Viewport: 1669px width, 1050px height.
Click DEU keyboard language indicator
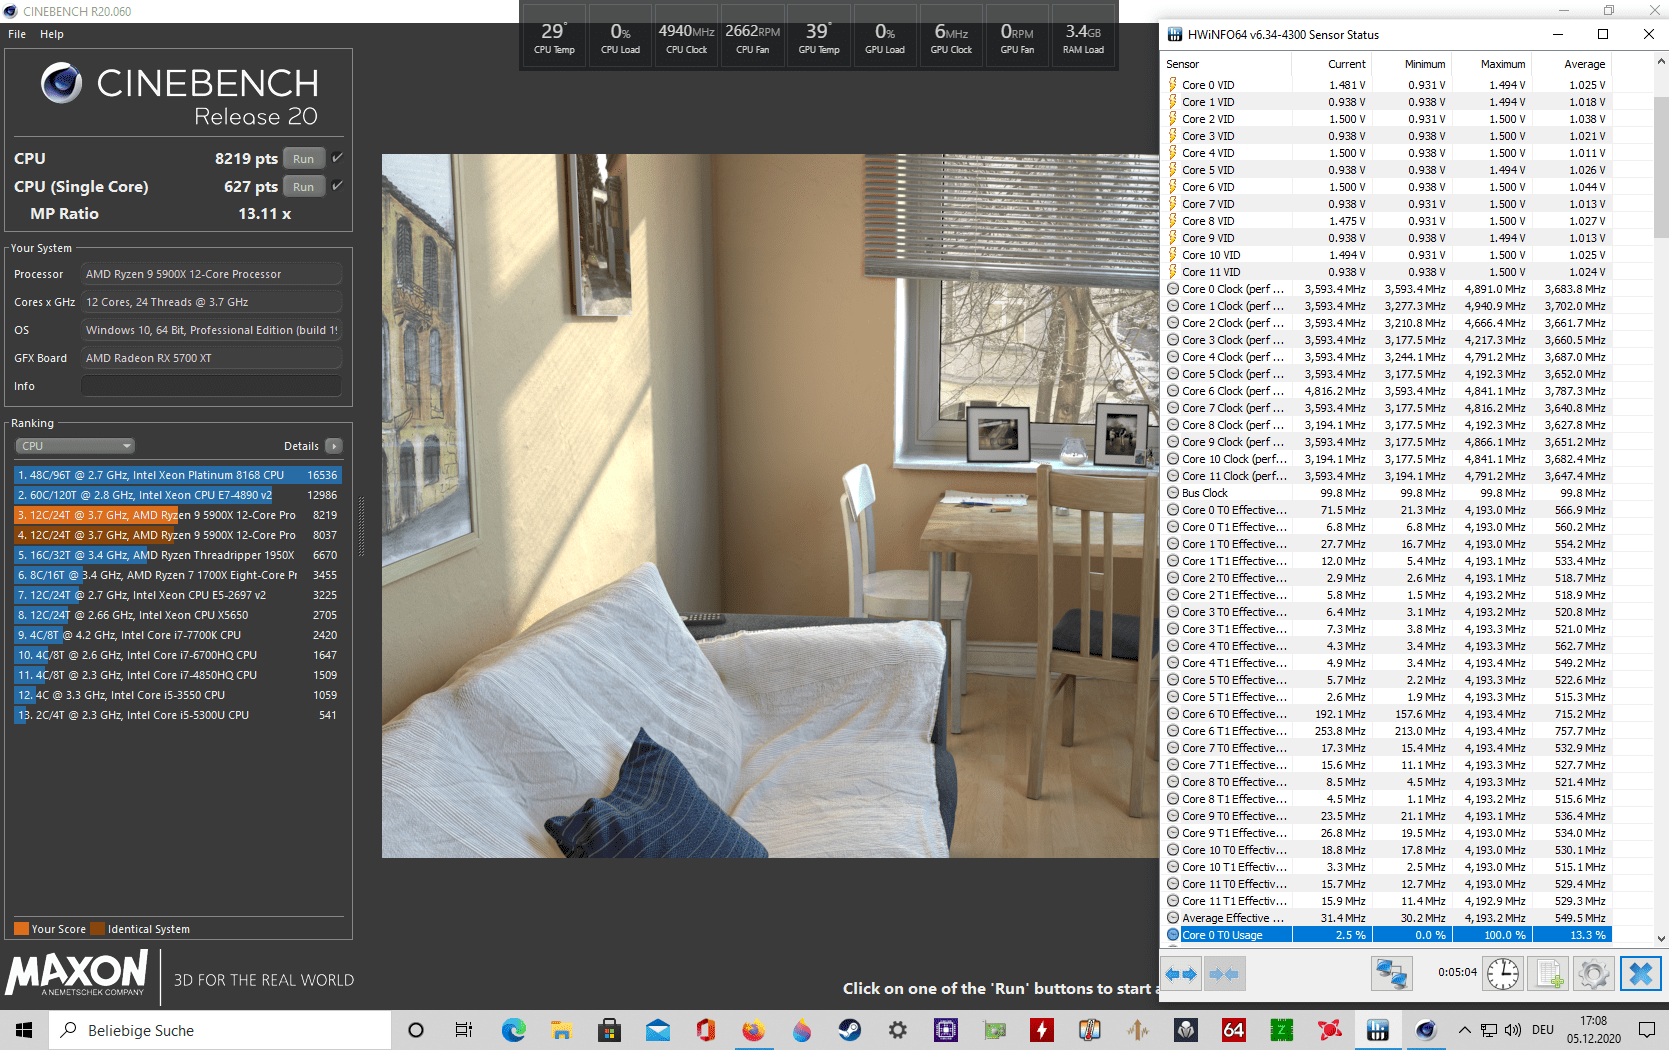(x=1543, y=1030)
